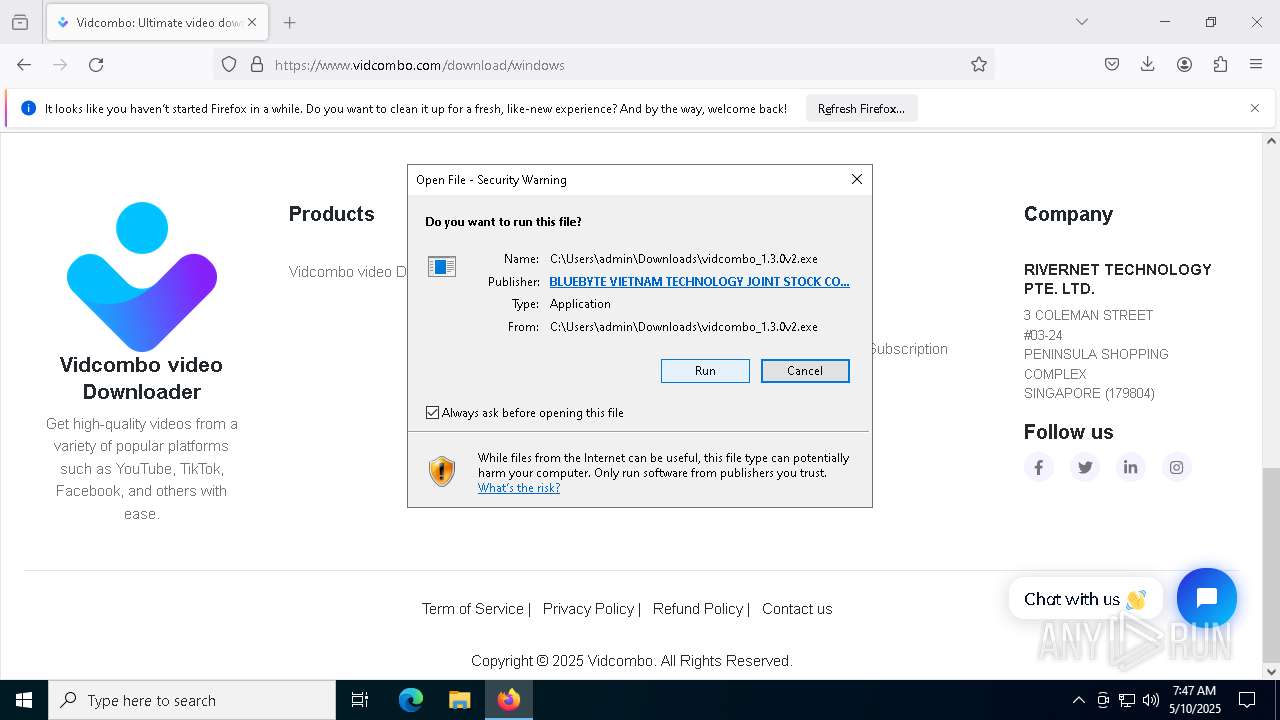The height and width of the screenshot is (720, 1280).
Task: Open Contact us link
Action: coord(797,609)
